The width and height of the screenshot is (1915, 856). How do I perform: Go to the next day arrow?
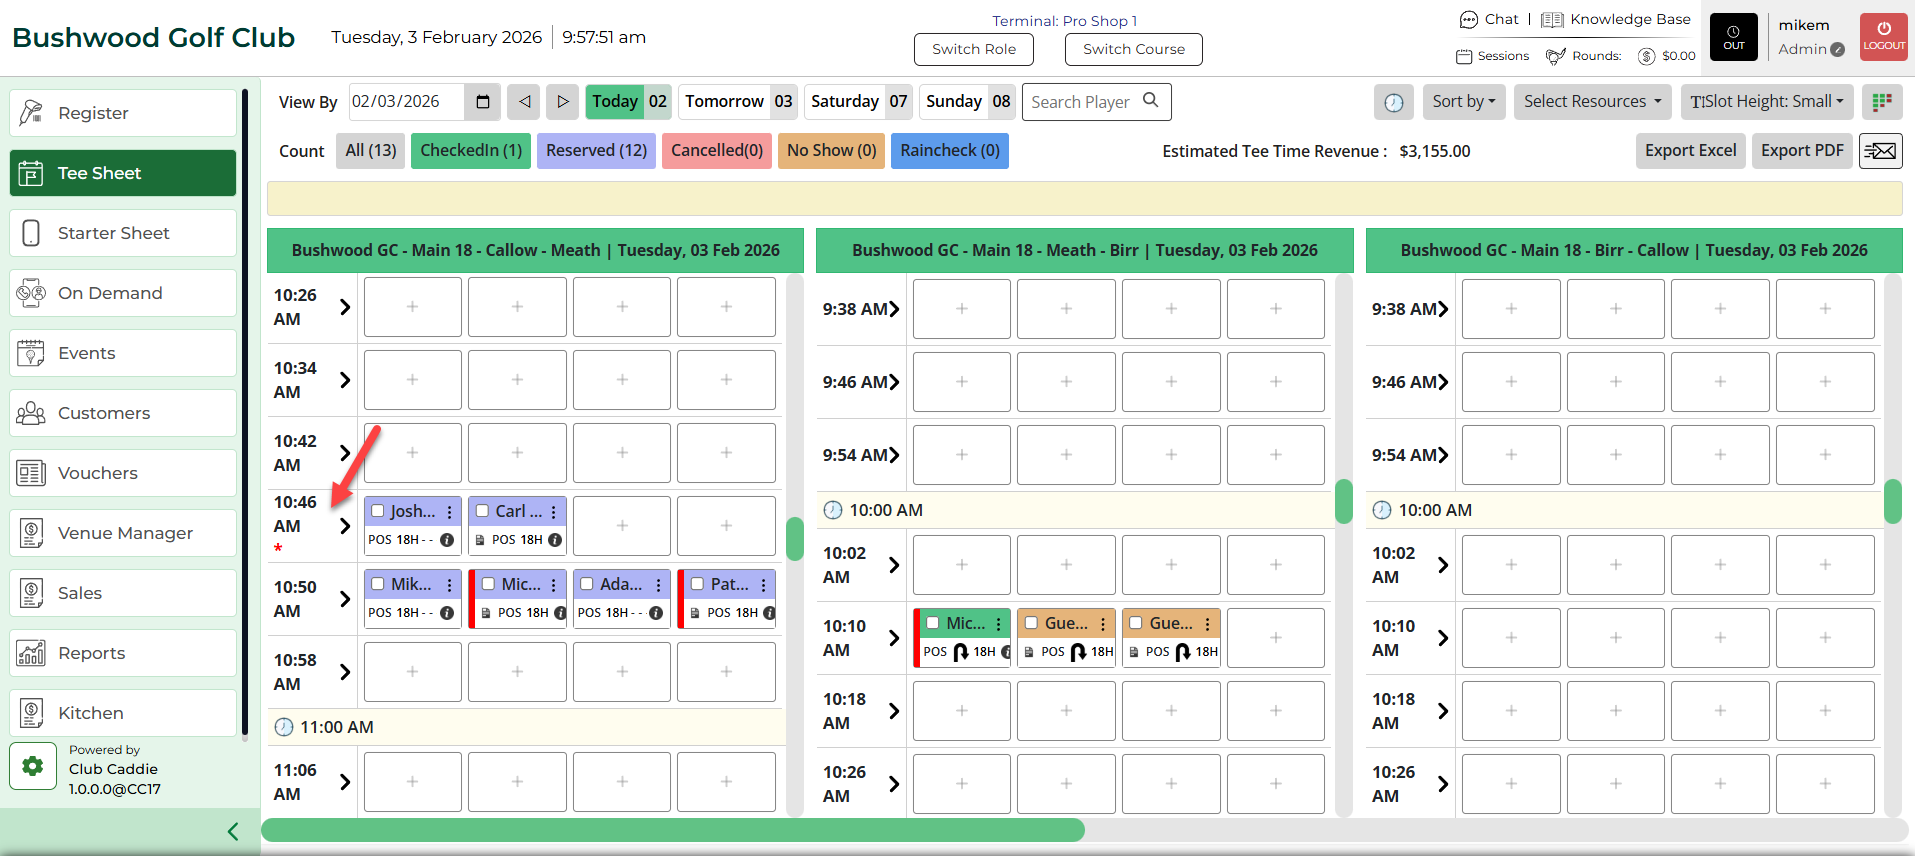click(x=563, y=102)
